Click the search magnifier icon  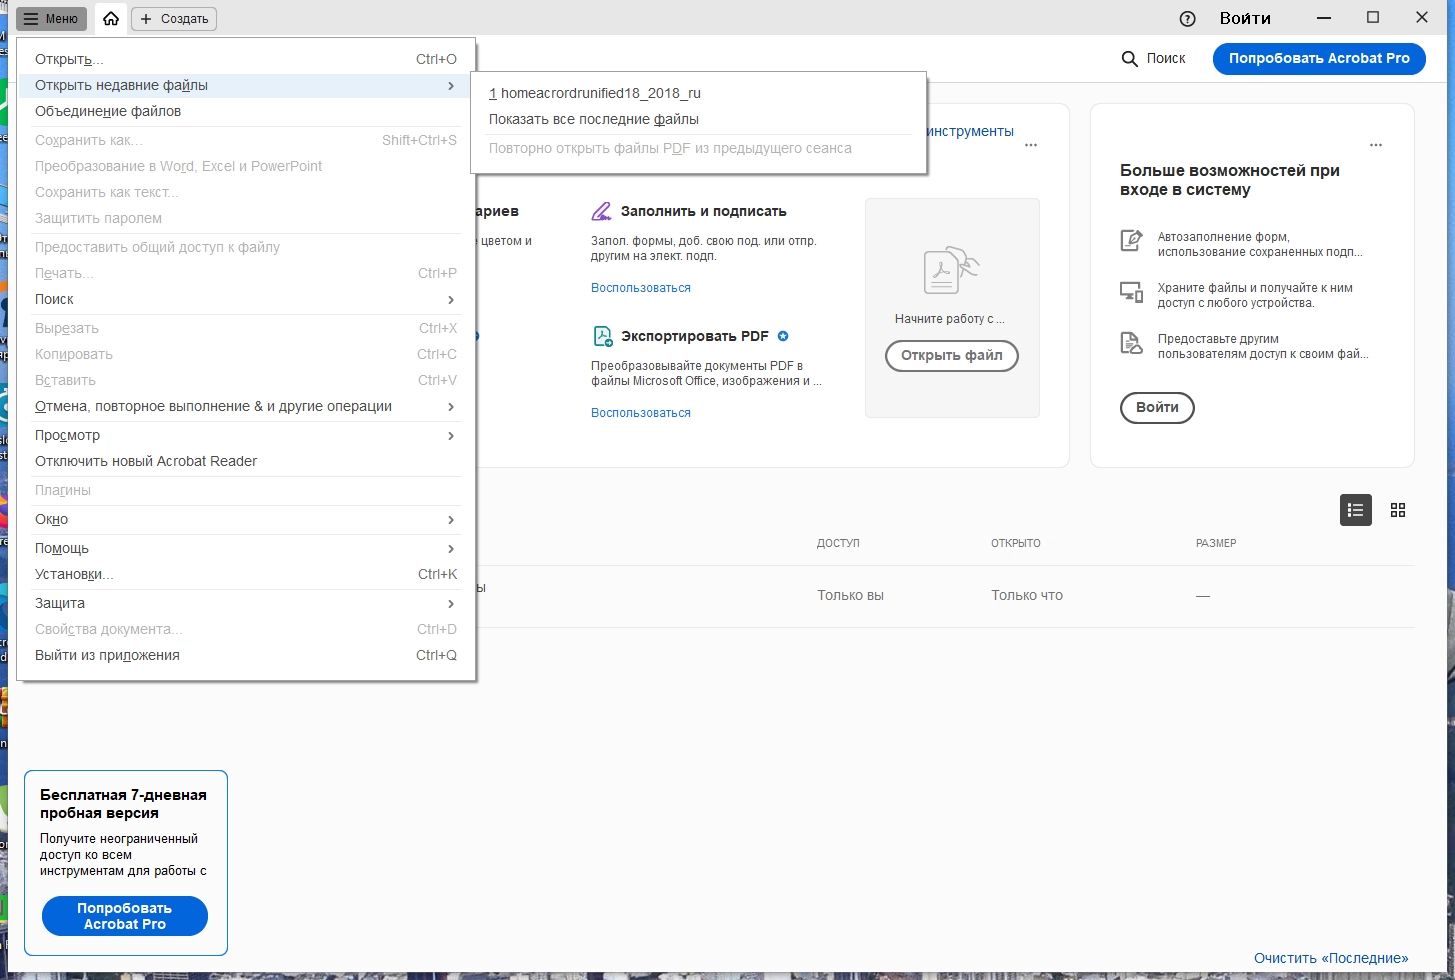[x=1130, y=59]
